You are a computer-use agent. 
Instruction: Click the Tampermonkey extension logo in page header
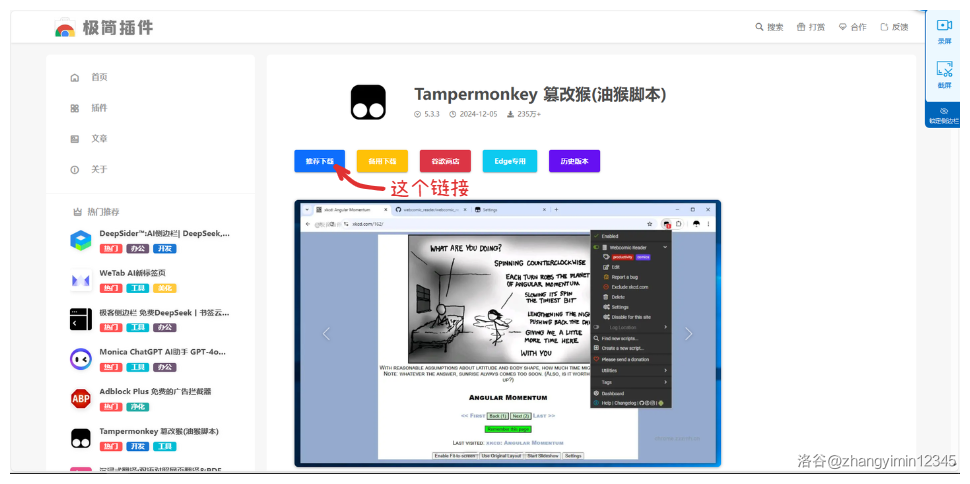click(x=368, y=102)
